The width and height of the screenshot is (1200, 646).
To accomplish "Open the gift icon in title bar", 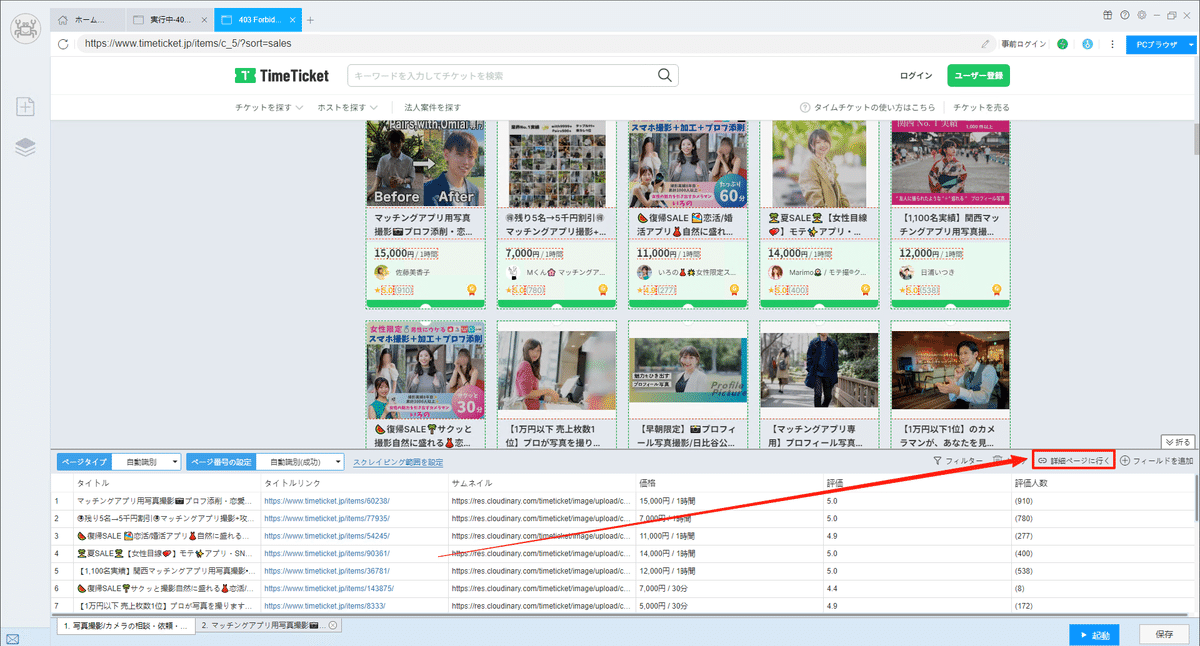I will [x=1108, y=15].
